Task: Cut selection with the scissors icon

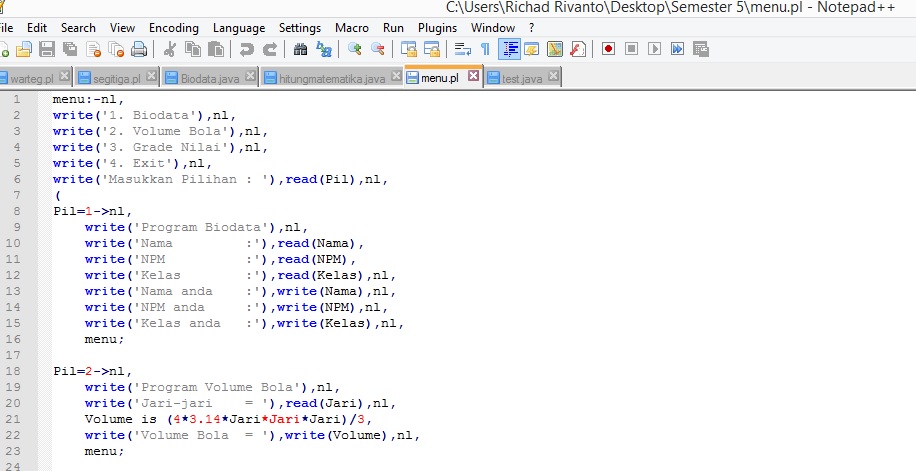Action: point(170,49)
